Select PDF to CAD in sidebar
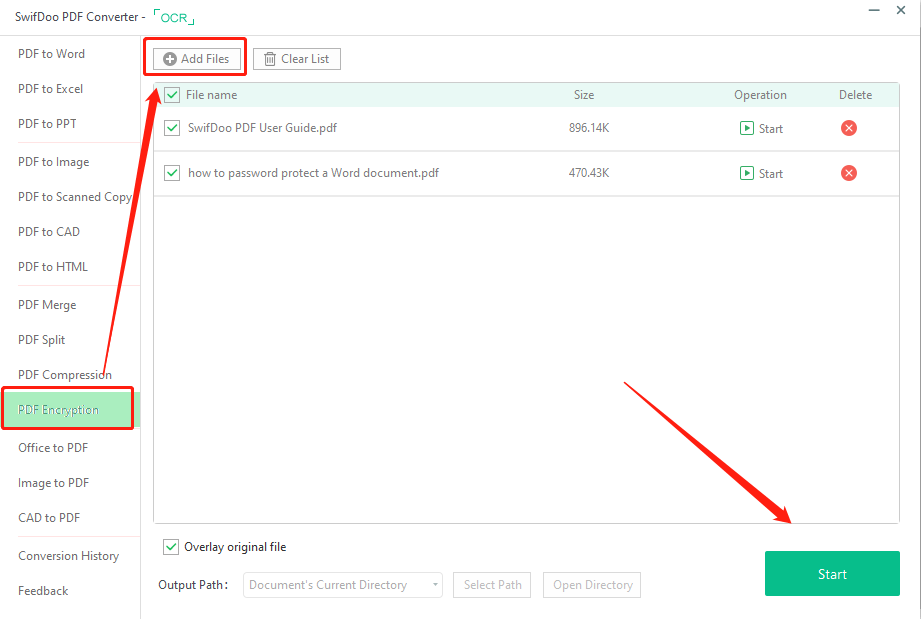Viewport: 921px width, 619px height. pos(49,232)
